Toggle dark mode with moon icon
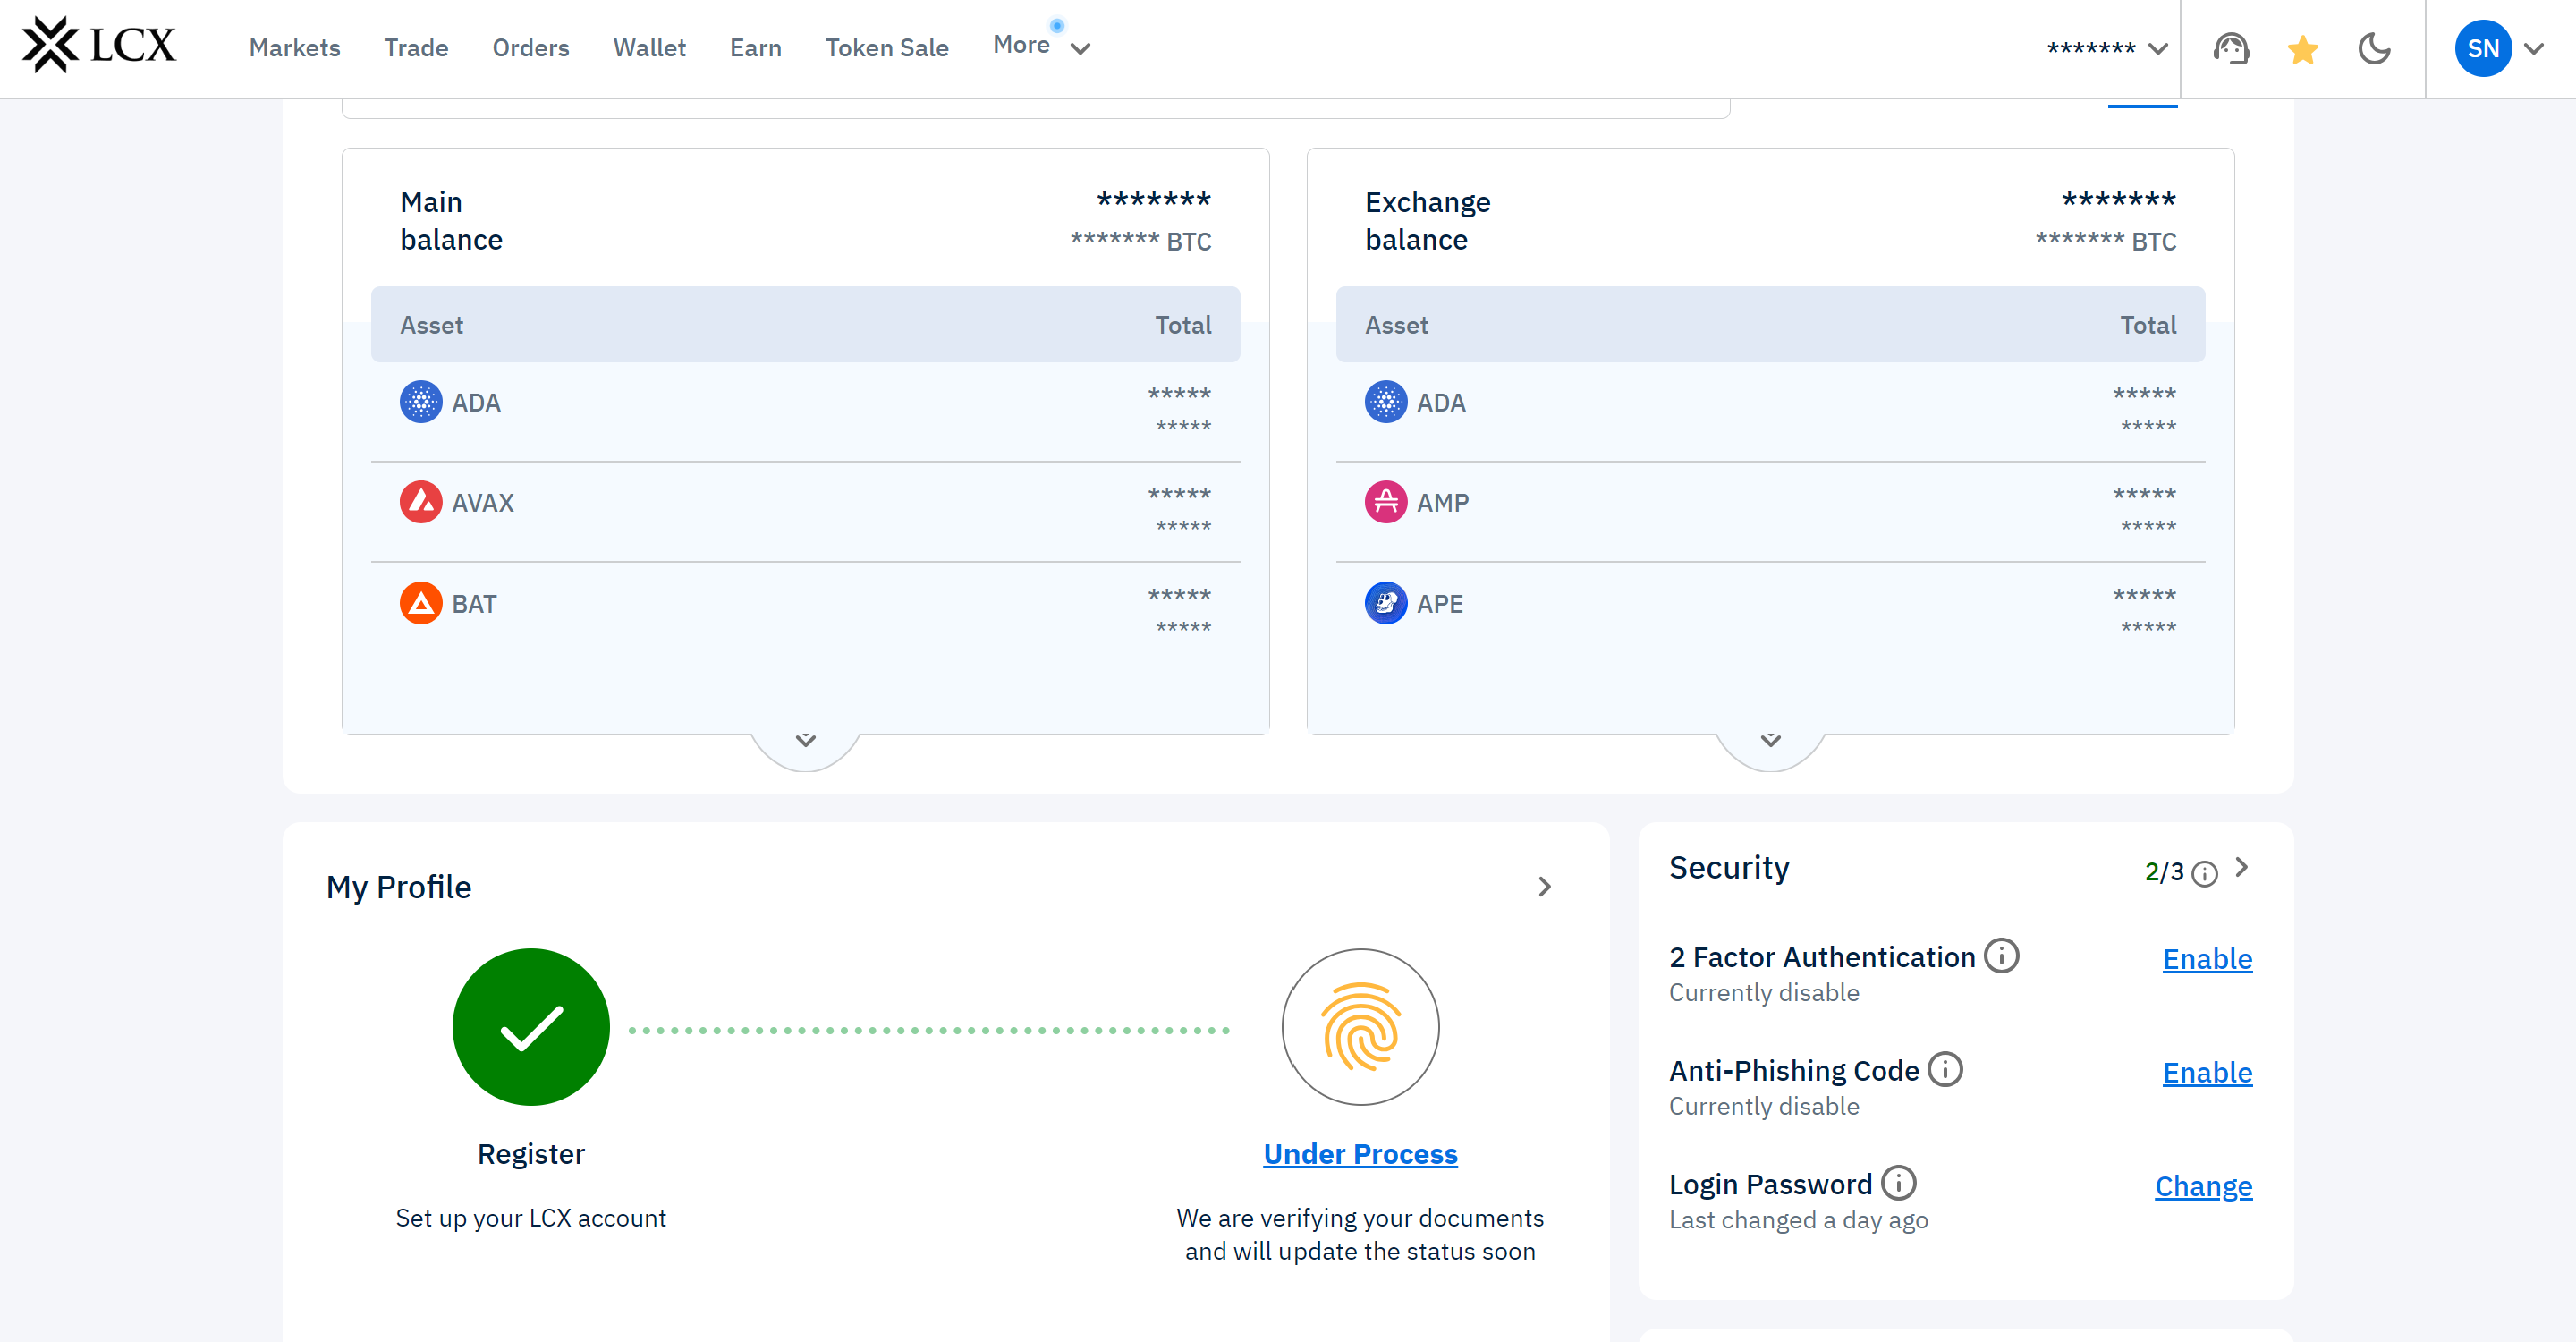Viewport: 2576px width, 1342px height. point(2373,48)
